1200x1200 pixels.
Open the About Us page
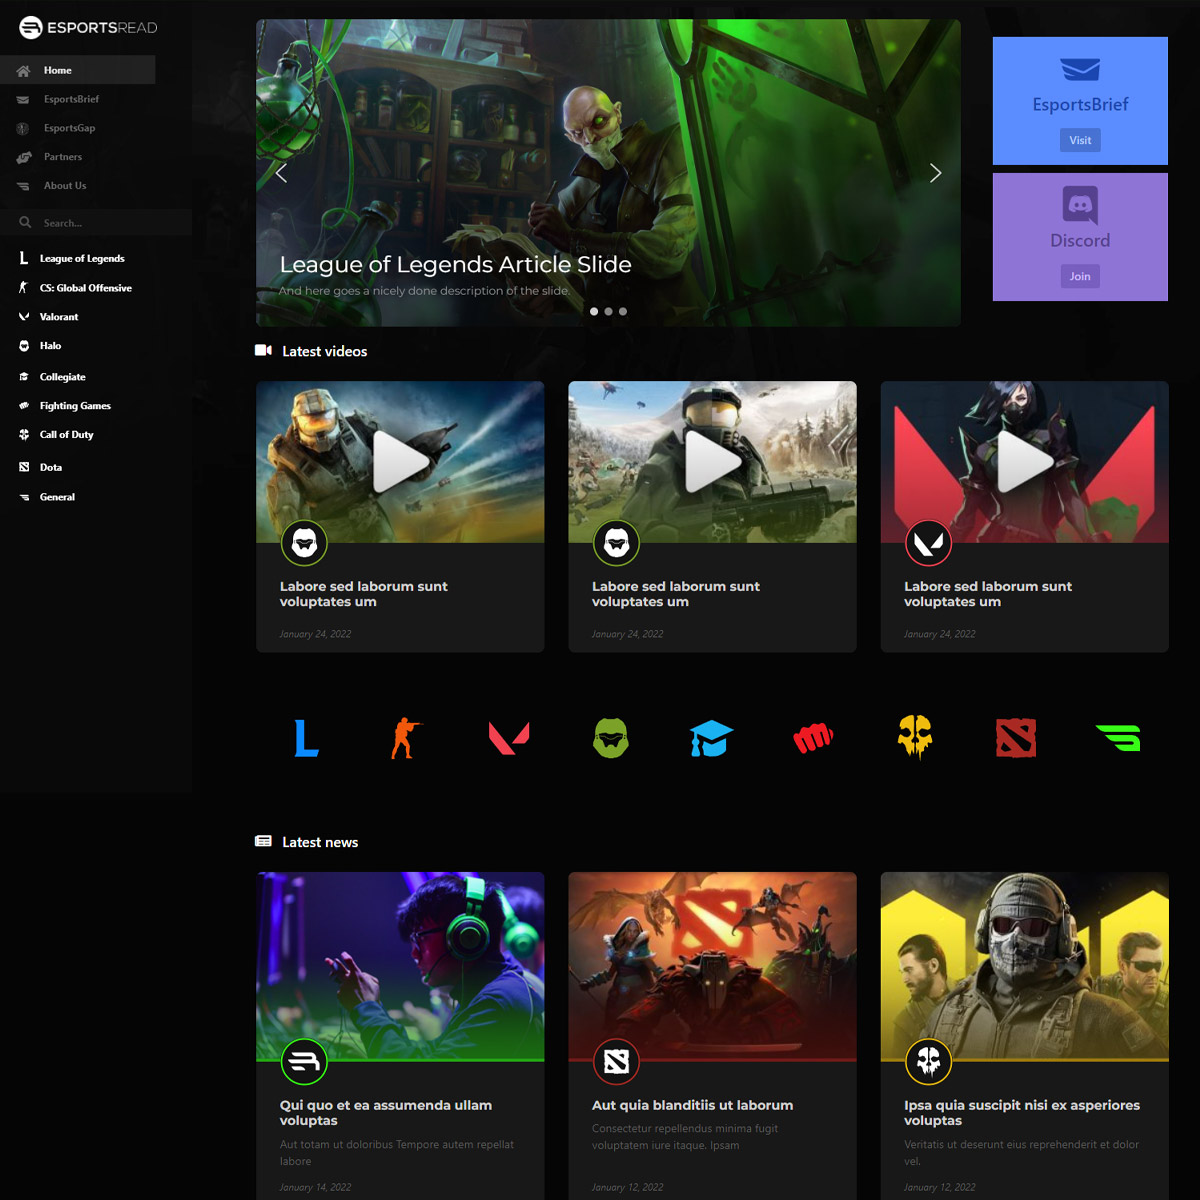pos(65,186)
